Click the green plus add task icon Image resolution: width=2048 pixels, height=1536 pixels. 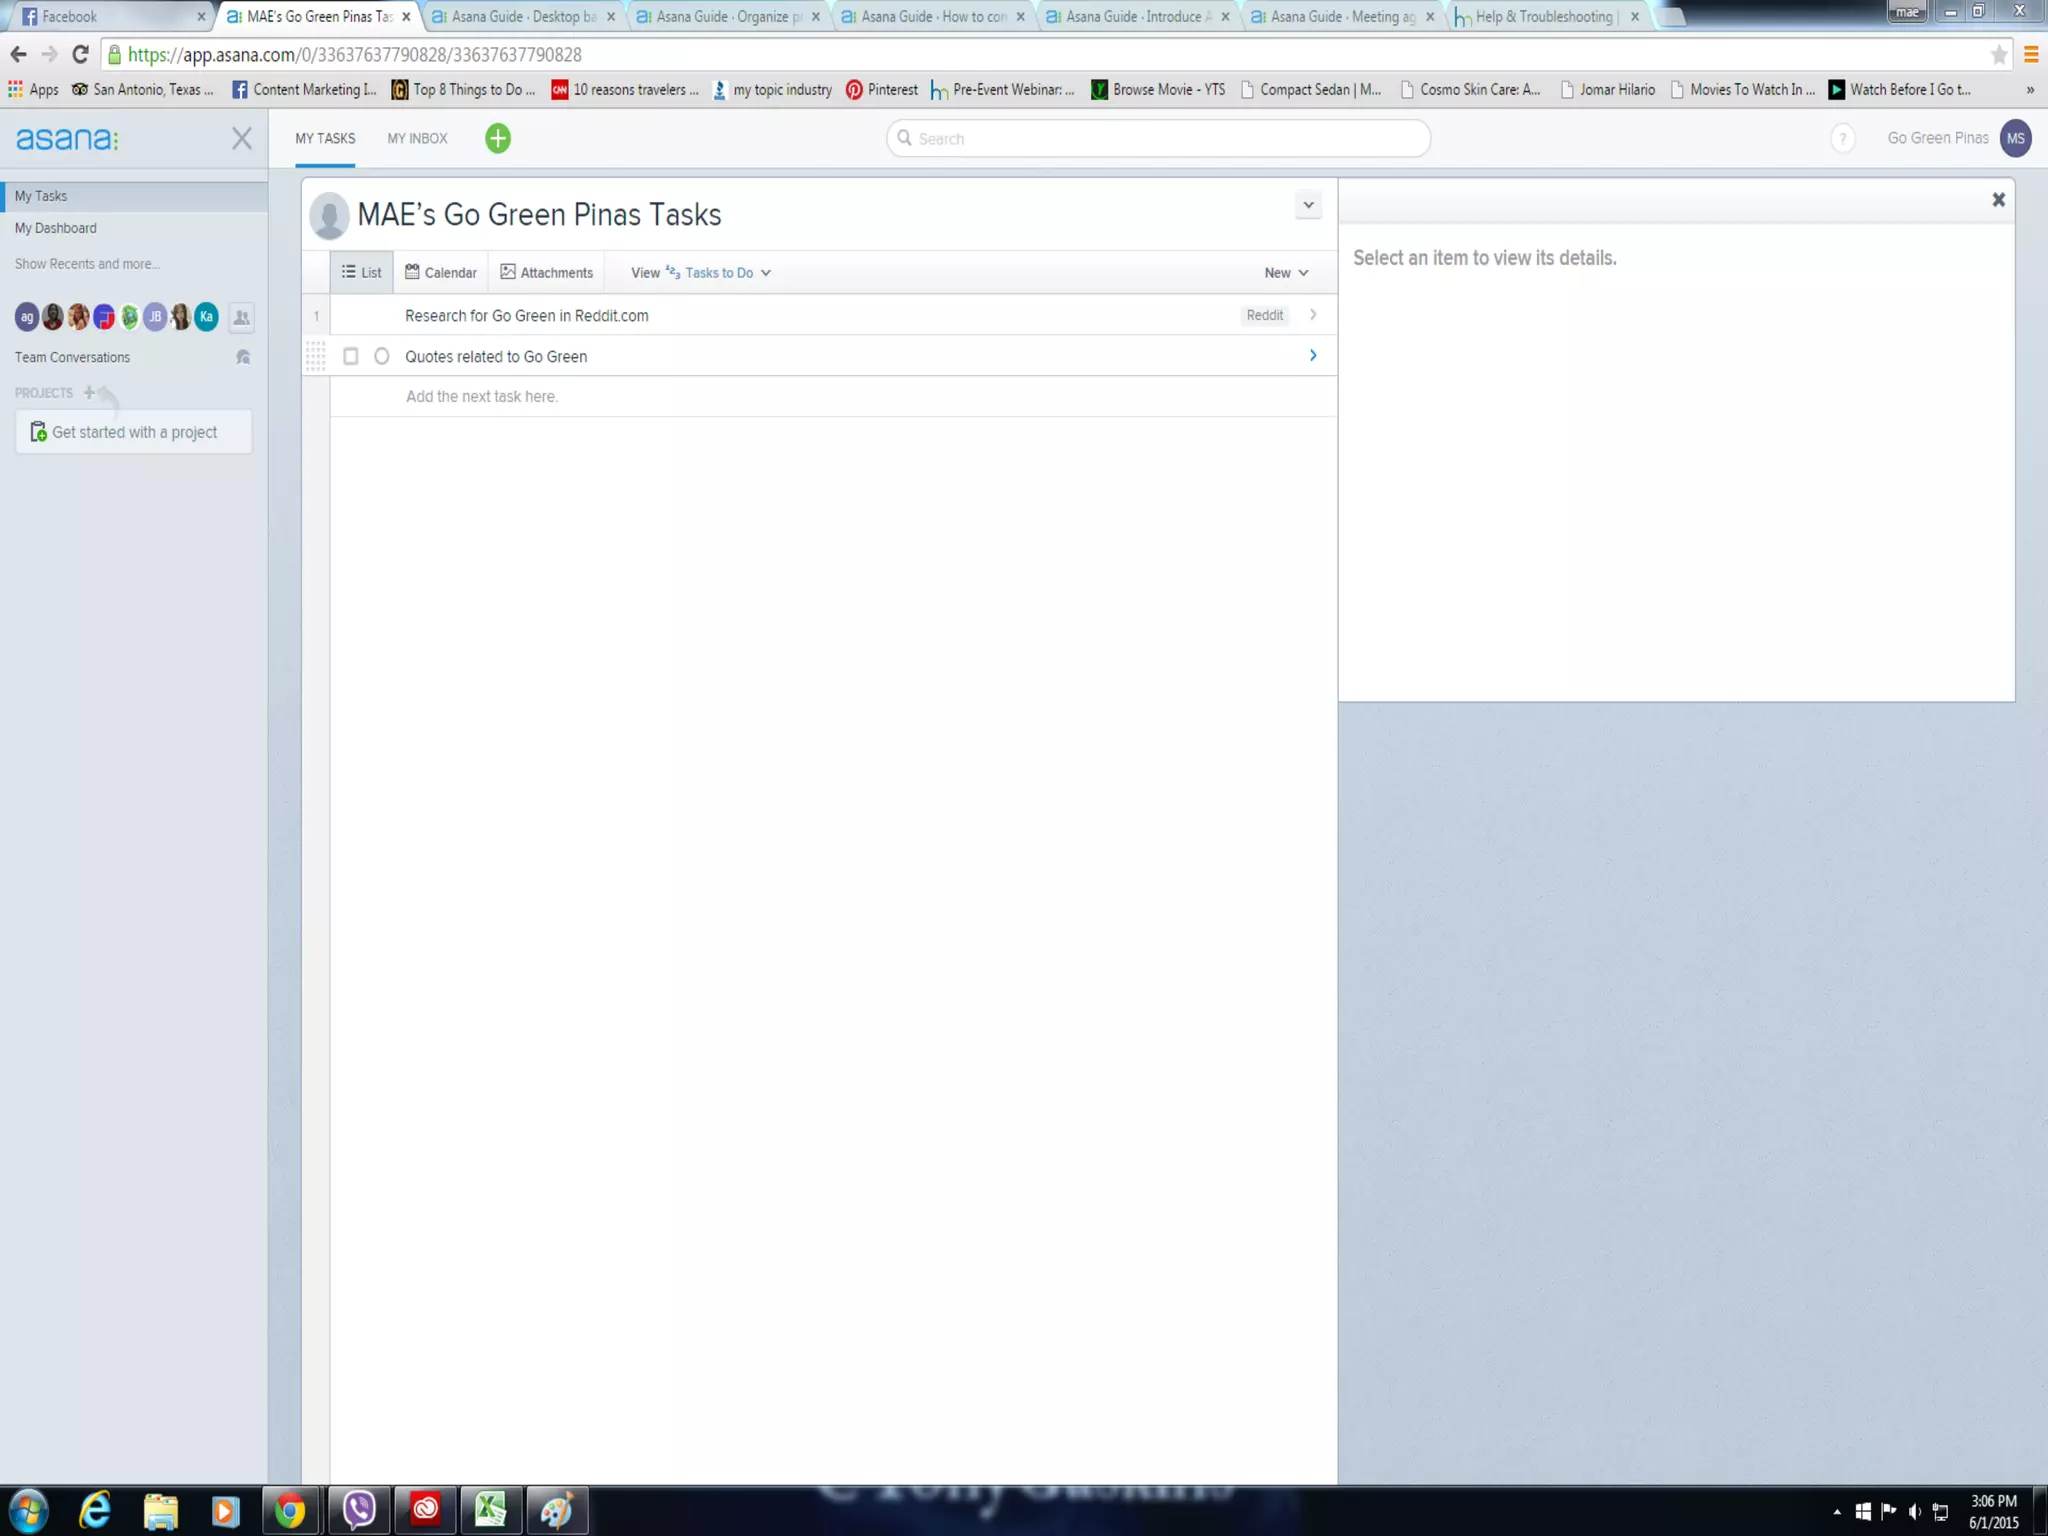(x=497, y=138)
